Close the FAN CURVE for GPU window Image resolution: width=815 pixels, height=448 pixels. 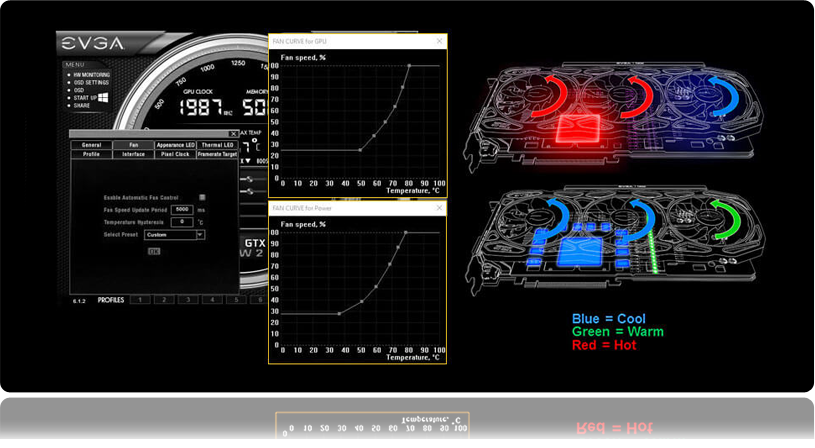point(439,41)
